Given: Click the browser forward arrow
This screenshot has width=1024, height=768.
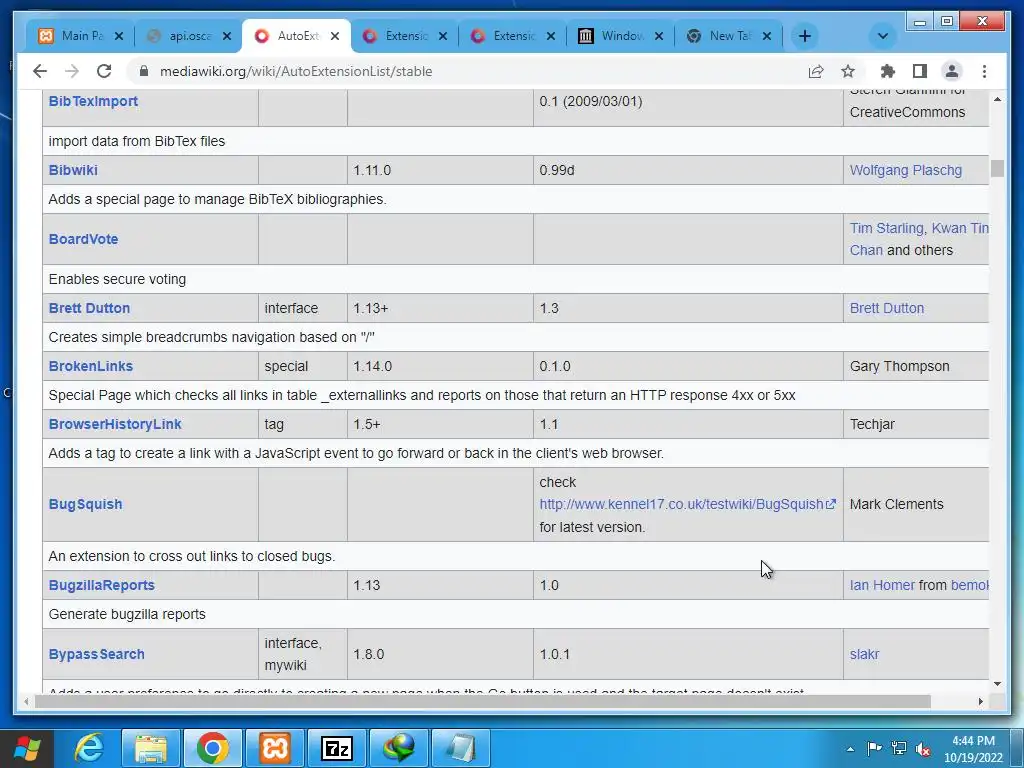Looking at the screenshot, I should click(x=72, y=71).
